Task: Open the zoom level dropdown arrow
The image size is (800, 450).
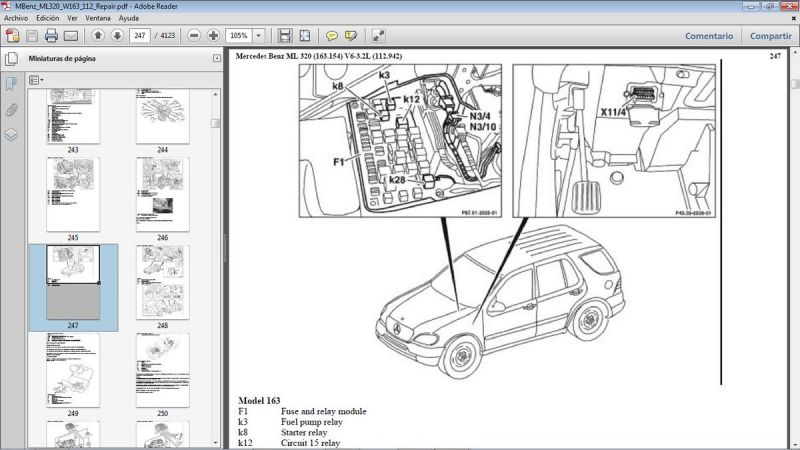Action: click(259, 35)
